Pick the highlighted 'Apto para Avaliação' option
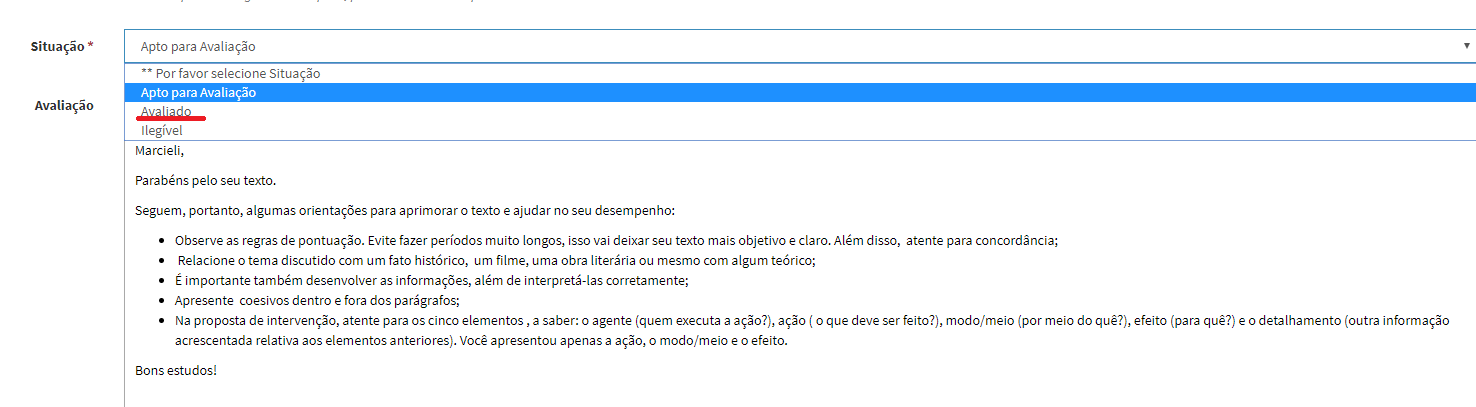The width and height of the screenshot is (1476, 407). pyautogui.click(x=198, y=92)
